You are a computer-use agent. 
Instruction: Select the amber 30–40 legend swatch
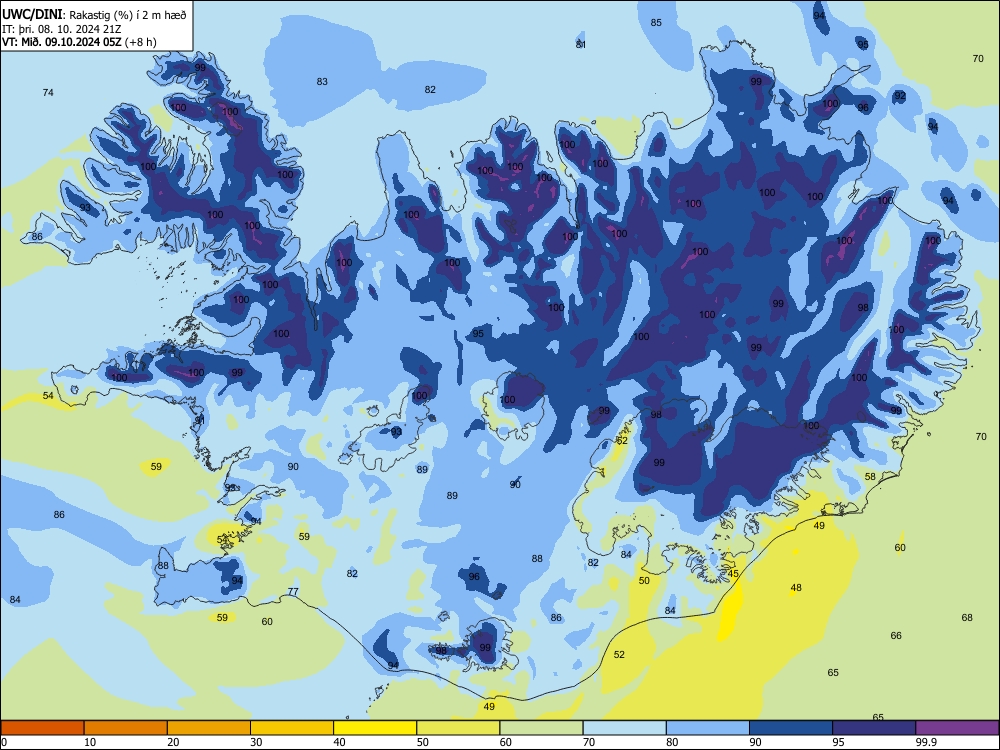[x=292, y=728]
